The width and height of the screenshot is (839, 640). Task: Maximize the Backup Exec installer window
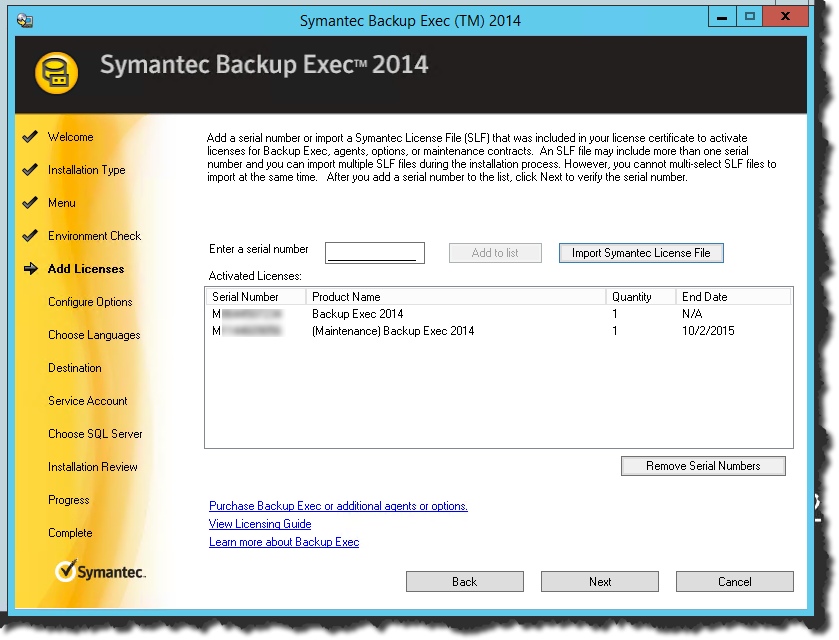[750, 17]
